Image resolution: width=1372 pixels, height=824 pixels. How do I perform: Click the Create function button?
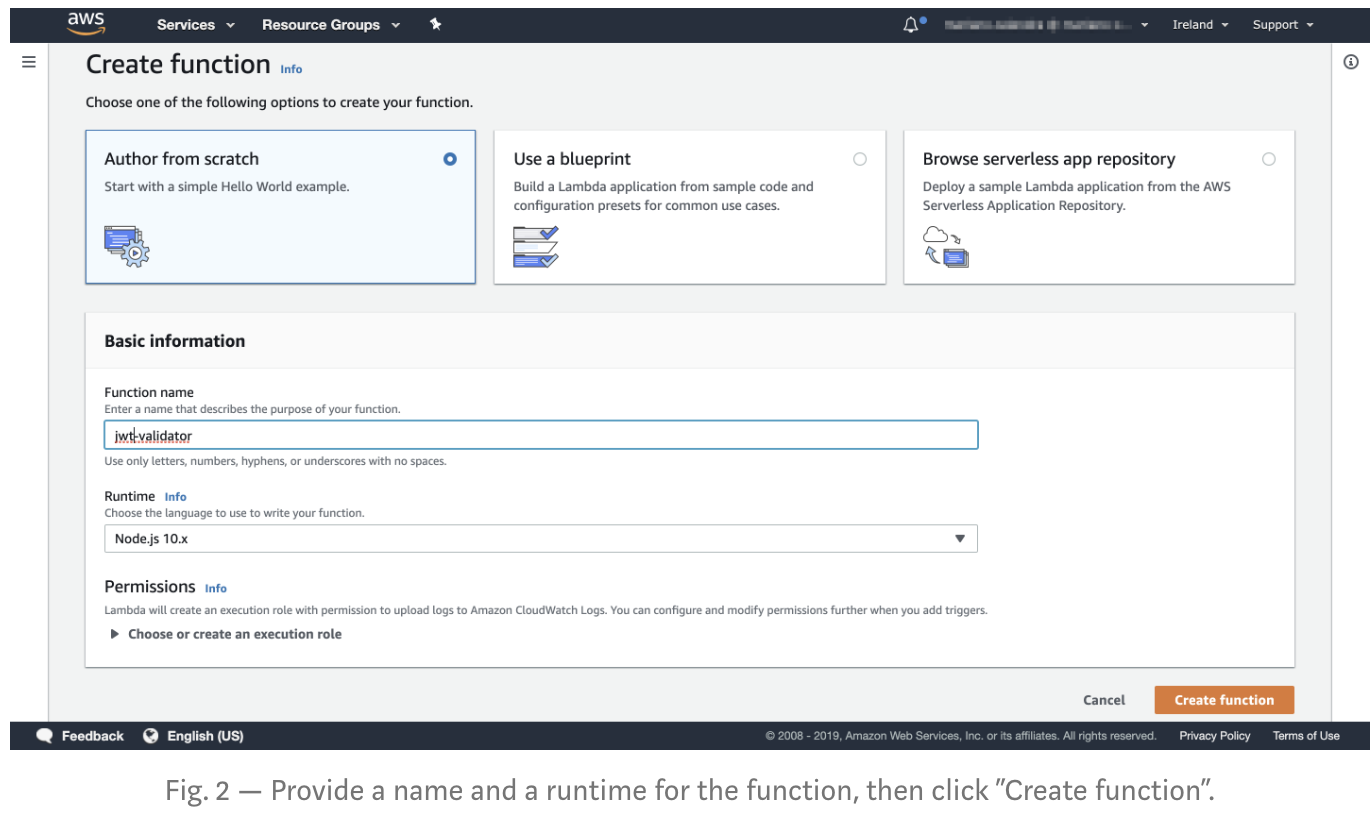pos(1224,700)
